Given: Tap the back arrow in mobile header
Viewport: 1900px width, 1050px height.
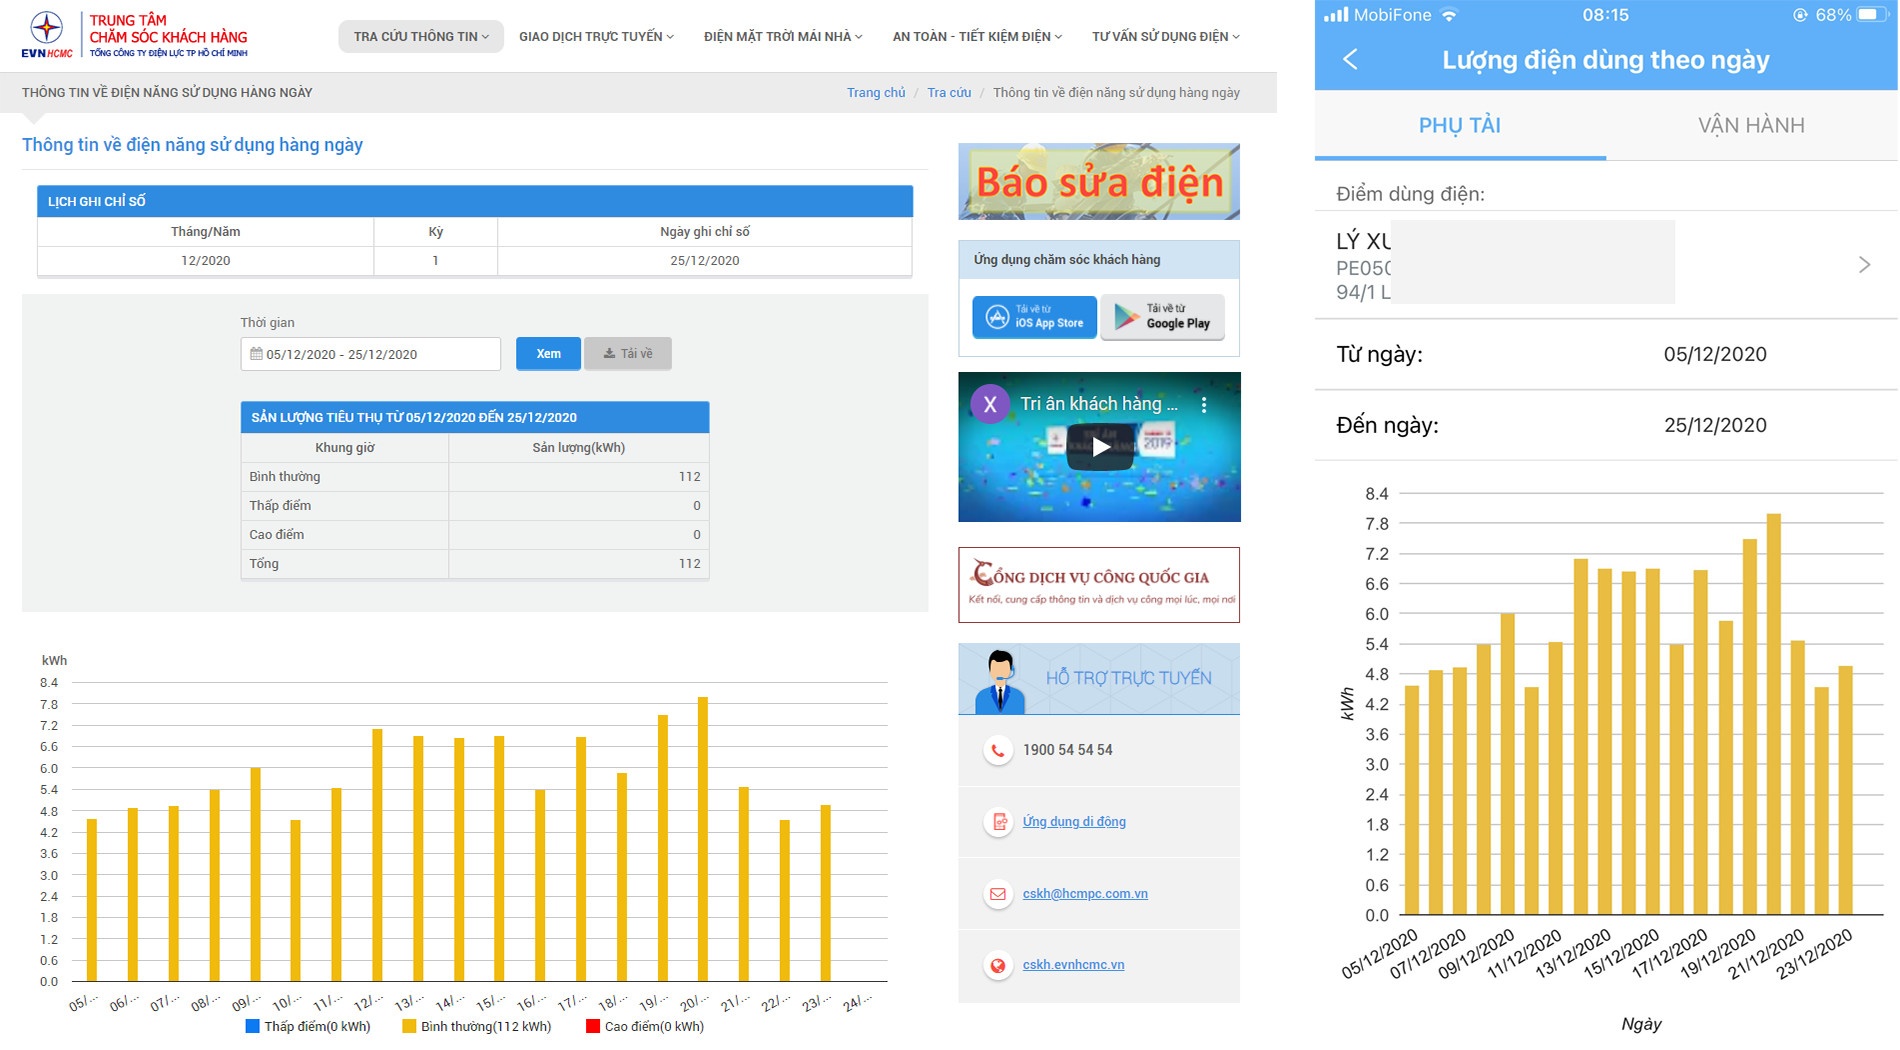Looking at the screenshot, I should [x=1350, y=60].
